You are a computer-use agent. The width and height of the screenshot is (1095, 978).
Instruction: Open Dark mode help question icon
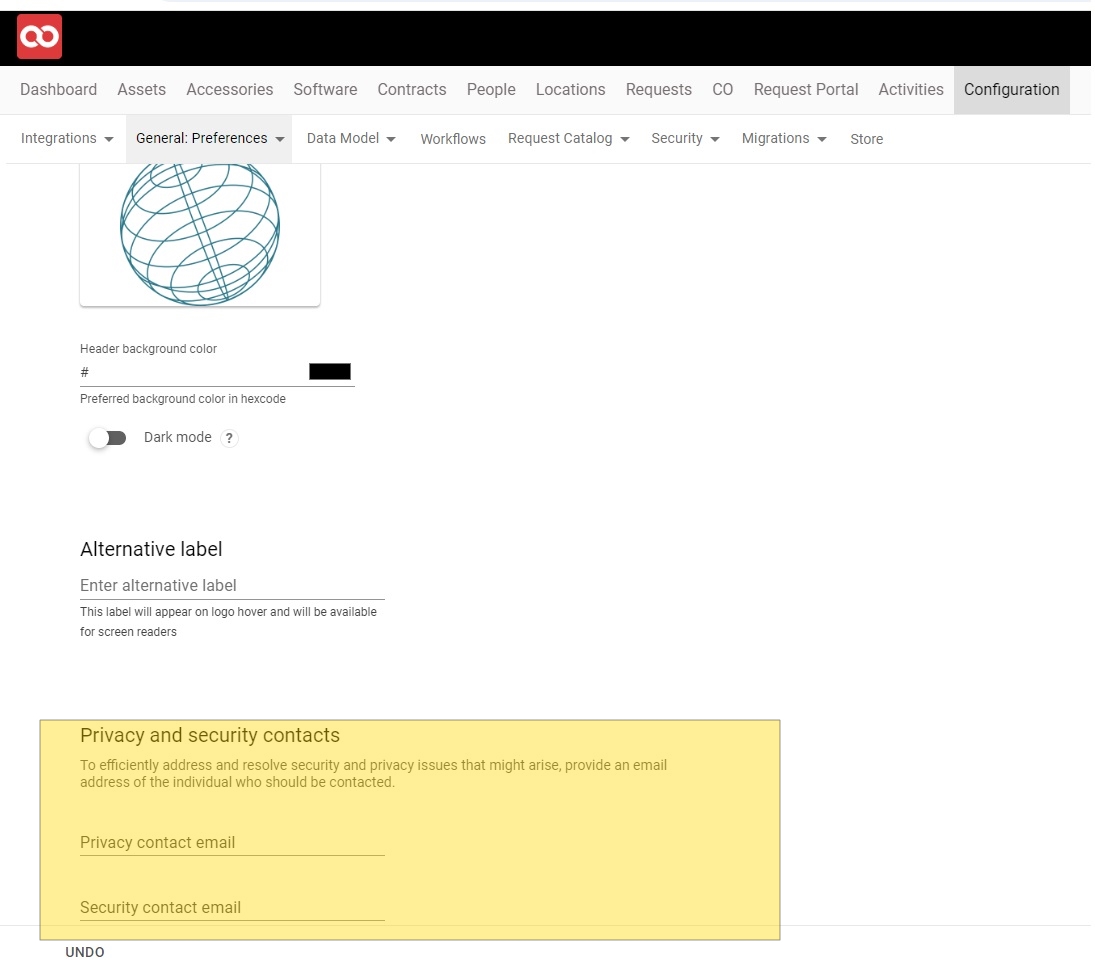pos(229,438)
